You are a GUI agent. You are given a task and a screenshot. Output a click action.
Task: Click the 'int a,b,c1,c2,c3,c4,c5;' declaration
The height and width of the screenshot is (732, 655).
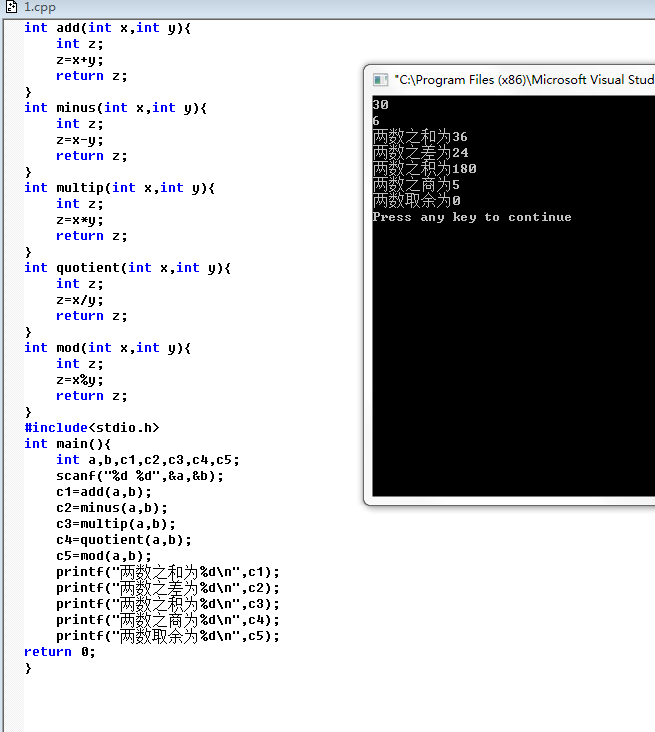(148, 460)
